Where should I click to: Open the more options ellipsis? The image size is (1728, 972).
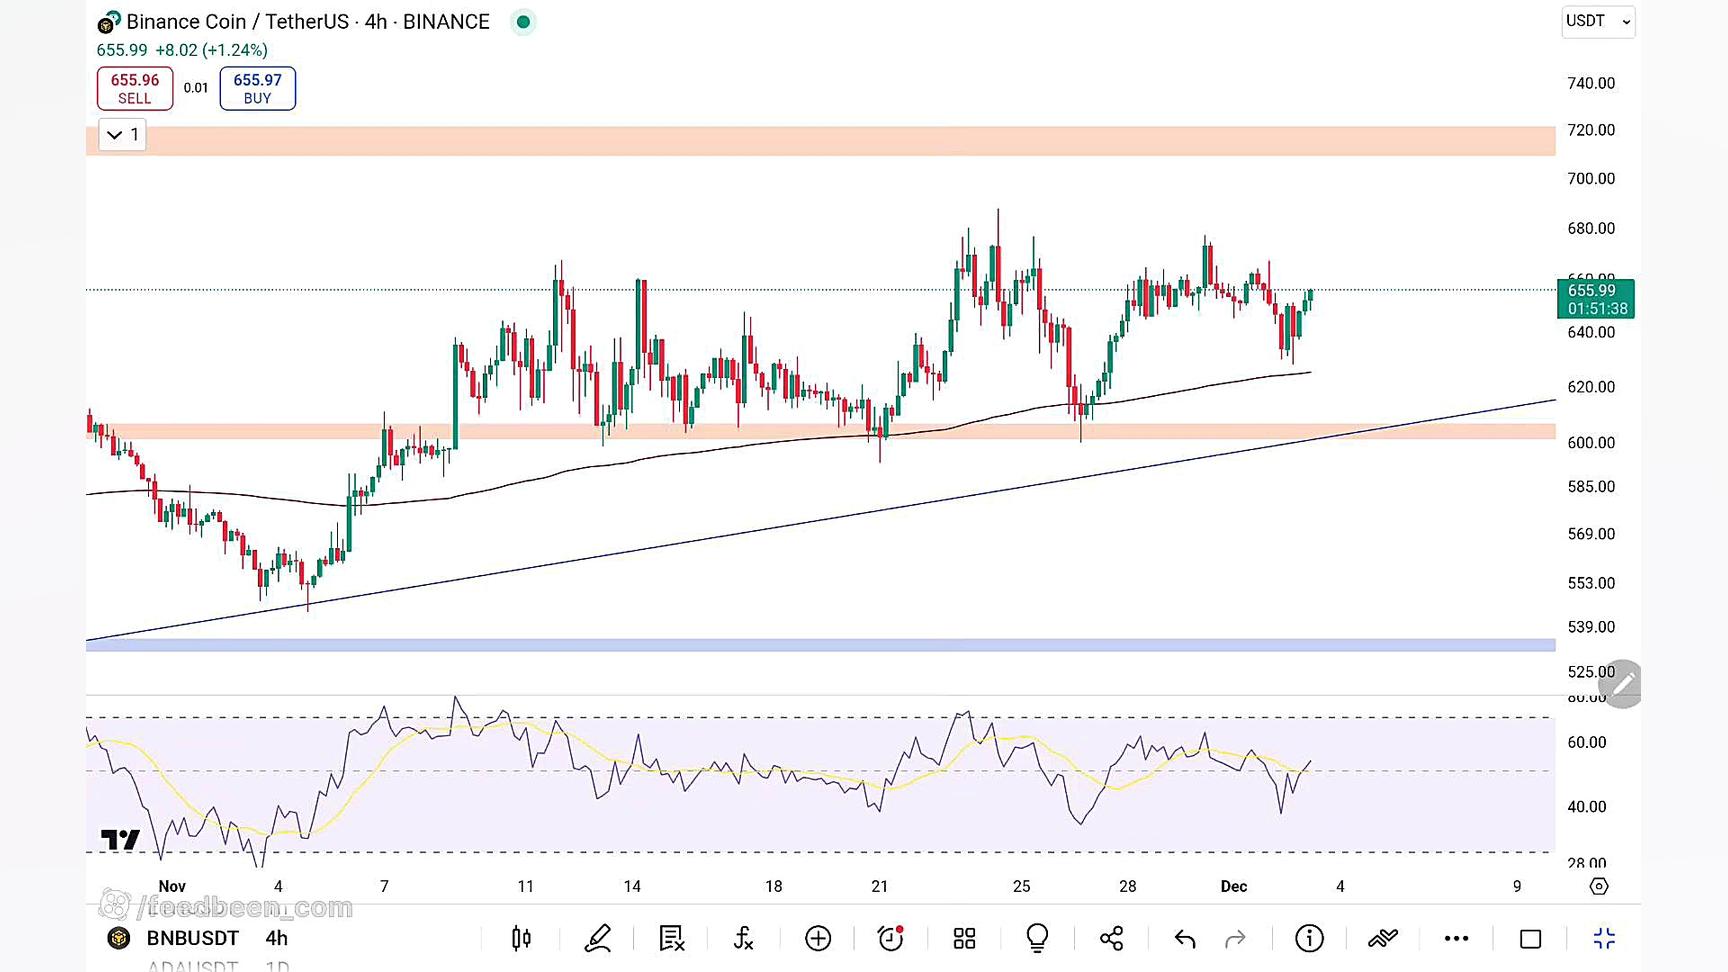click(x=1456, y=938)
